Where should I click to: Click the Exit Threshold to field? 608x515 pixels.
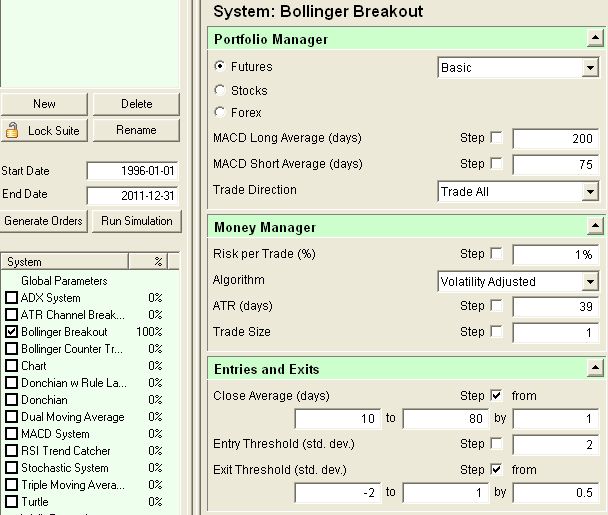446,493
